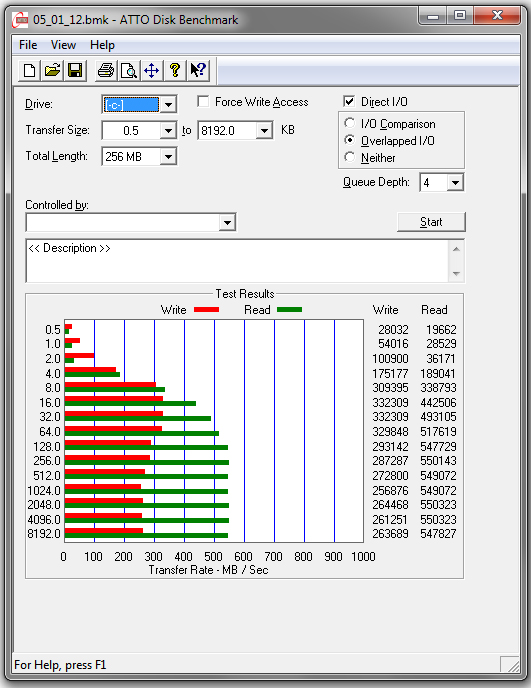Click the New file toolbar icon
Image resolution: width=531 pixels, height=688 pixels.
(29, 70)
